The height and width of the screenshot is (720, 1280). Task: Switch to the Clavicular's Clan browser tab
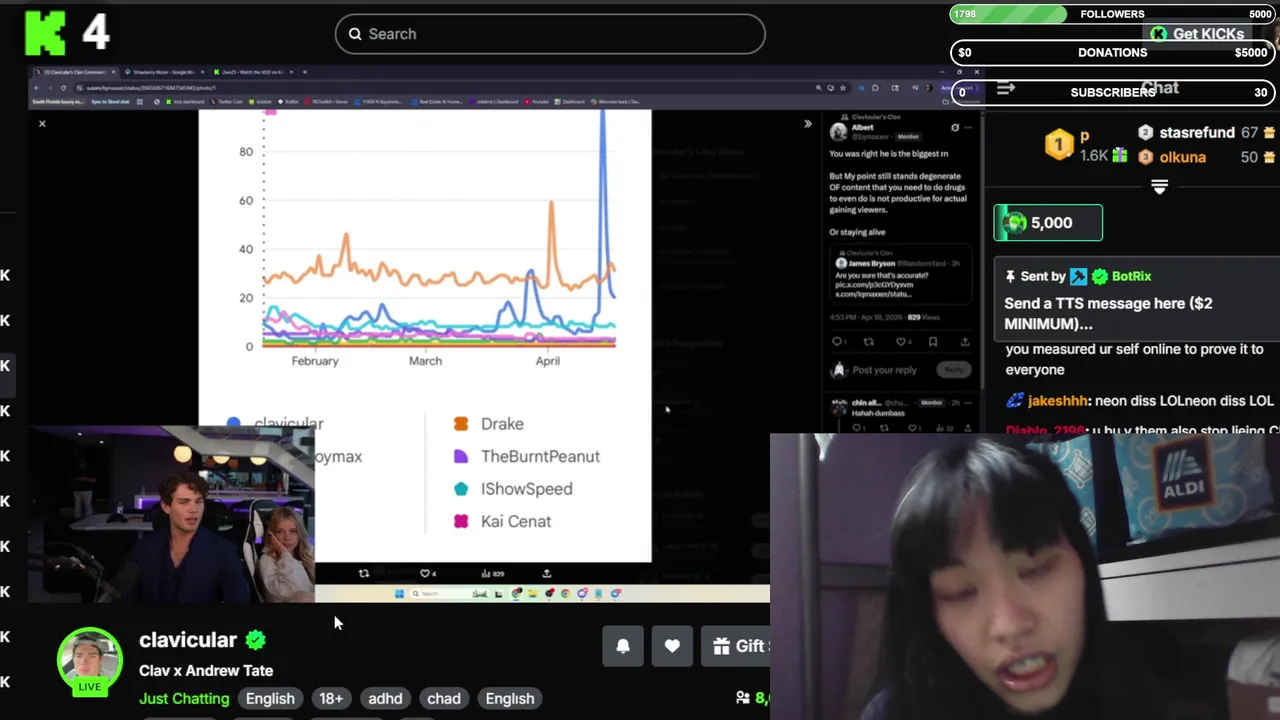(x=75, y=72)
